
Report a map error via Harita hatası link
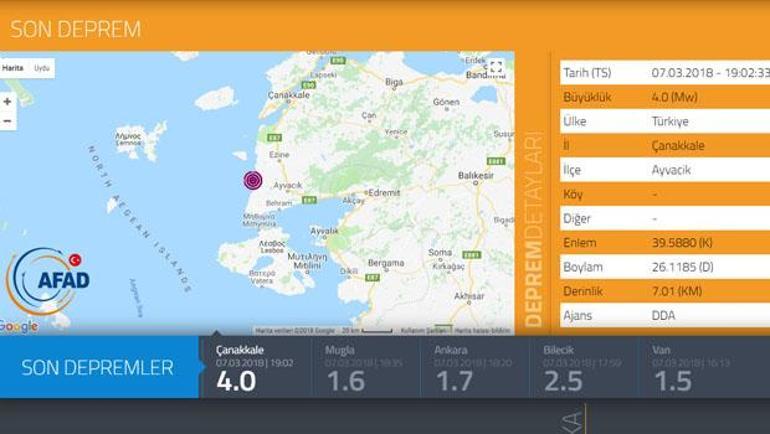pyautogui.click(x=482, y=330)
